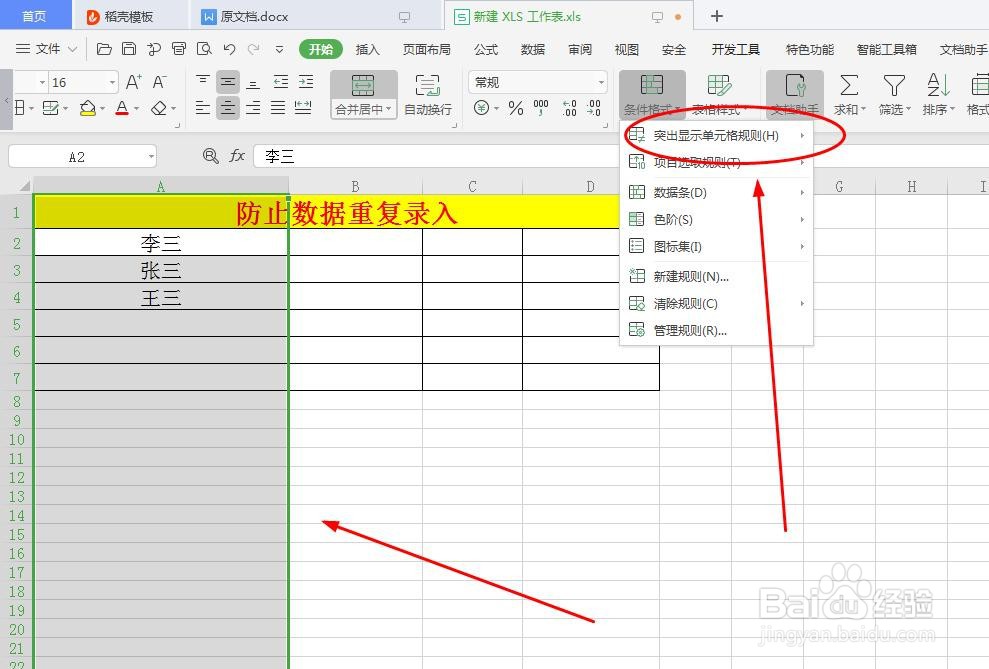Switch to the 插入 ribbon tab
The width and height of the screenshot is (989, 669).
point(367,48)
